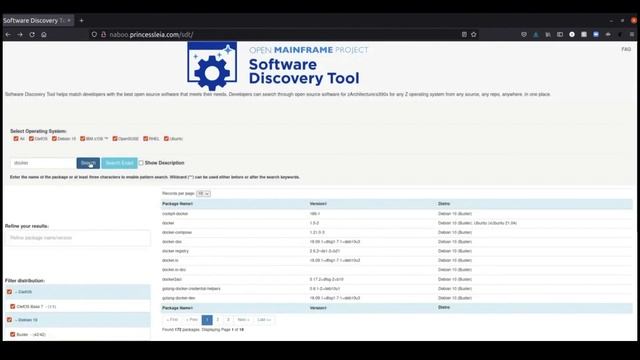Close the Software Discovery Tool tab
640x360 pixels.
[69, 20]
